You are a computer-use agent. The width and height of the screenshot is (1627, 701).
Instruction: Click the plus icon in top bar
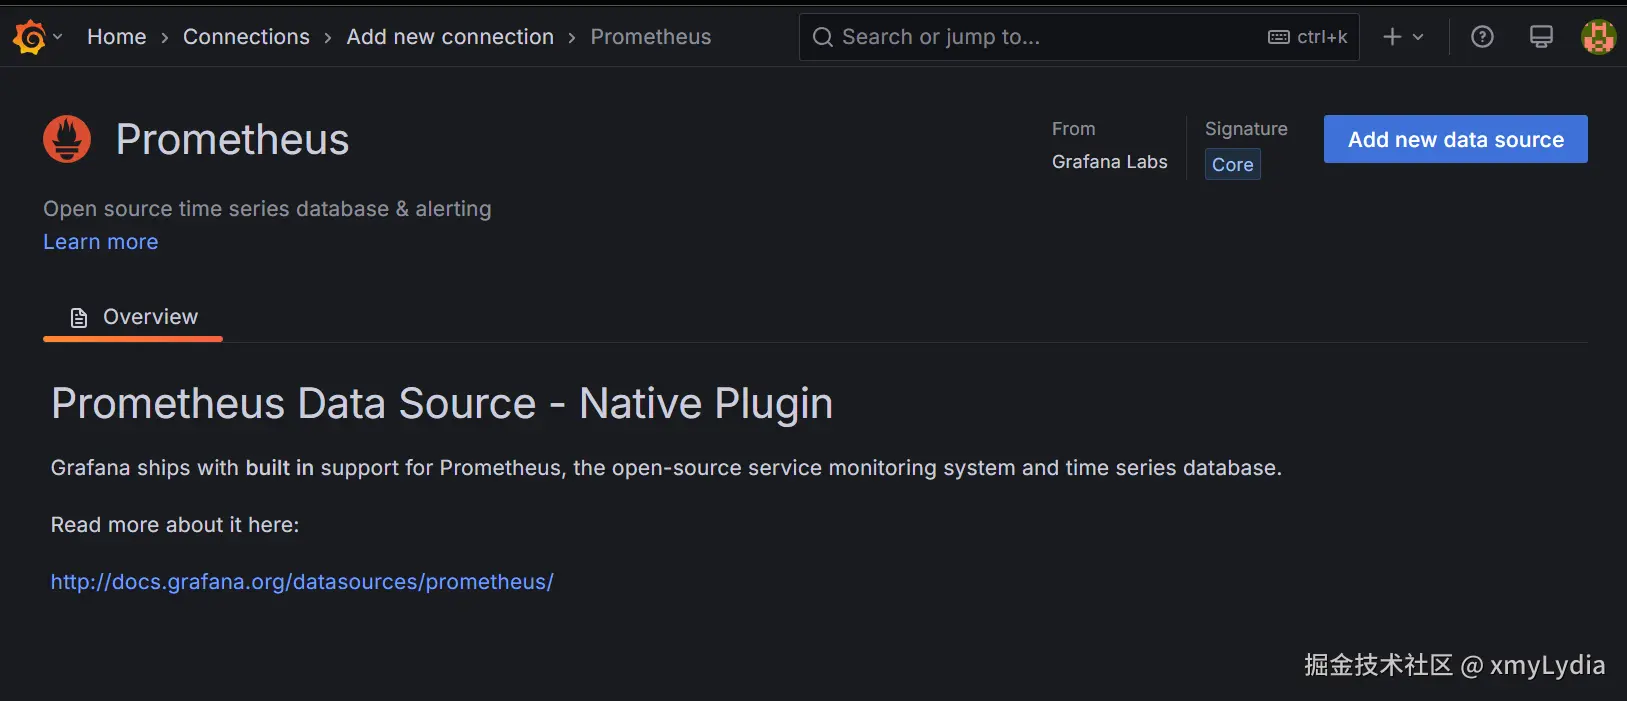(1392, 37)
